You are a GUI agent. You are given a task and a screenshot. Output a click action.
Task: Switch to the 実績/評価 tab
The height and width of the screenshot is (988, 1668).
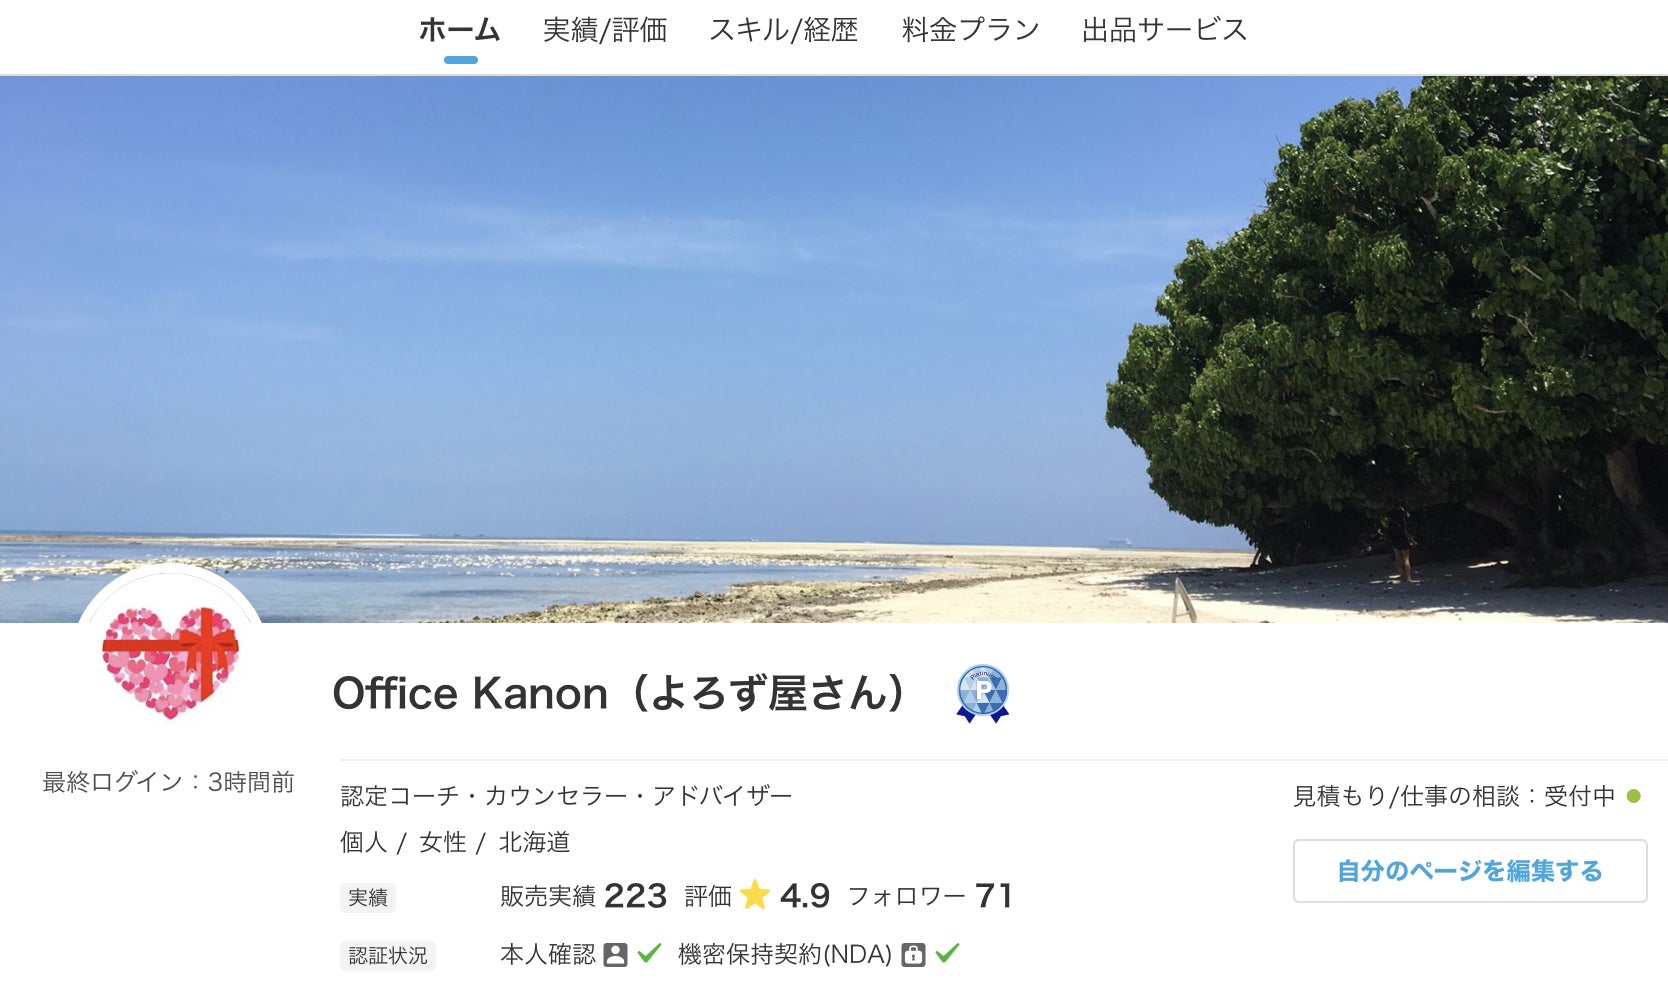point(605,31)
